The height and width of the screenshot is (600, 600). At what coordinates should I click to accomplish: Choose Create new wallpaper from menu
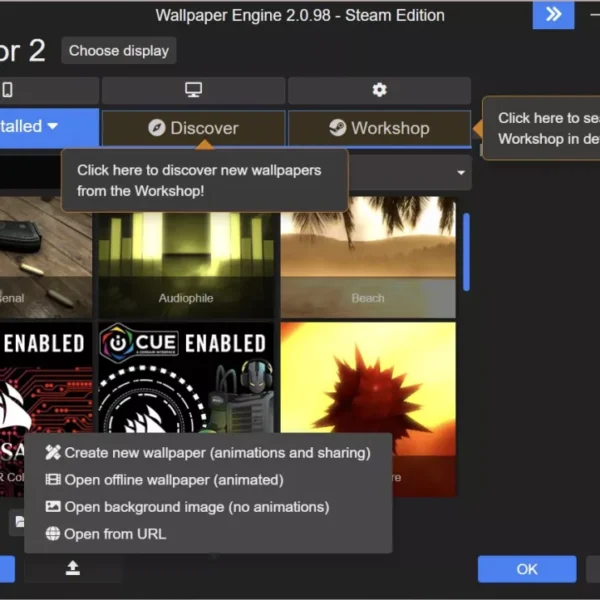(x=217, y=453)
